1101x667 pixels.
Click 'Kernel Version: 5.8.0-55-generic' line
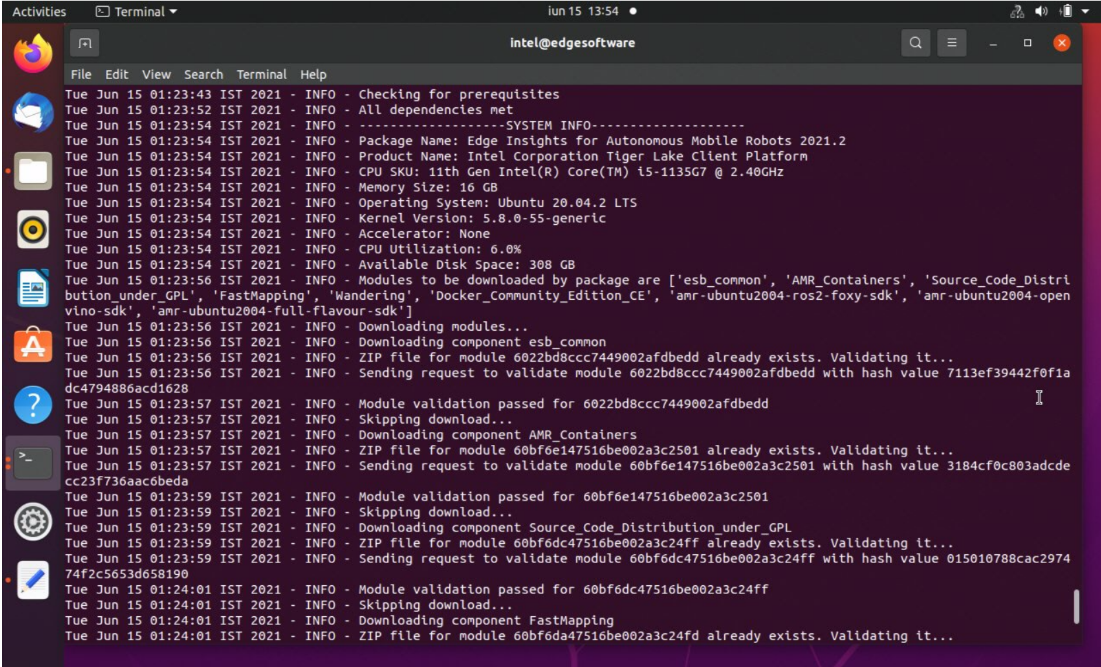[x=336, y=218]
